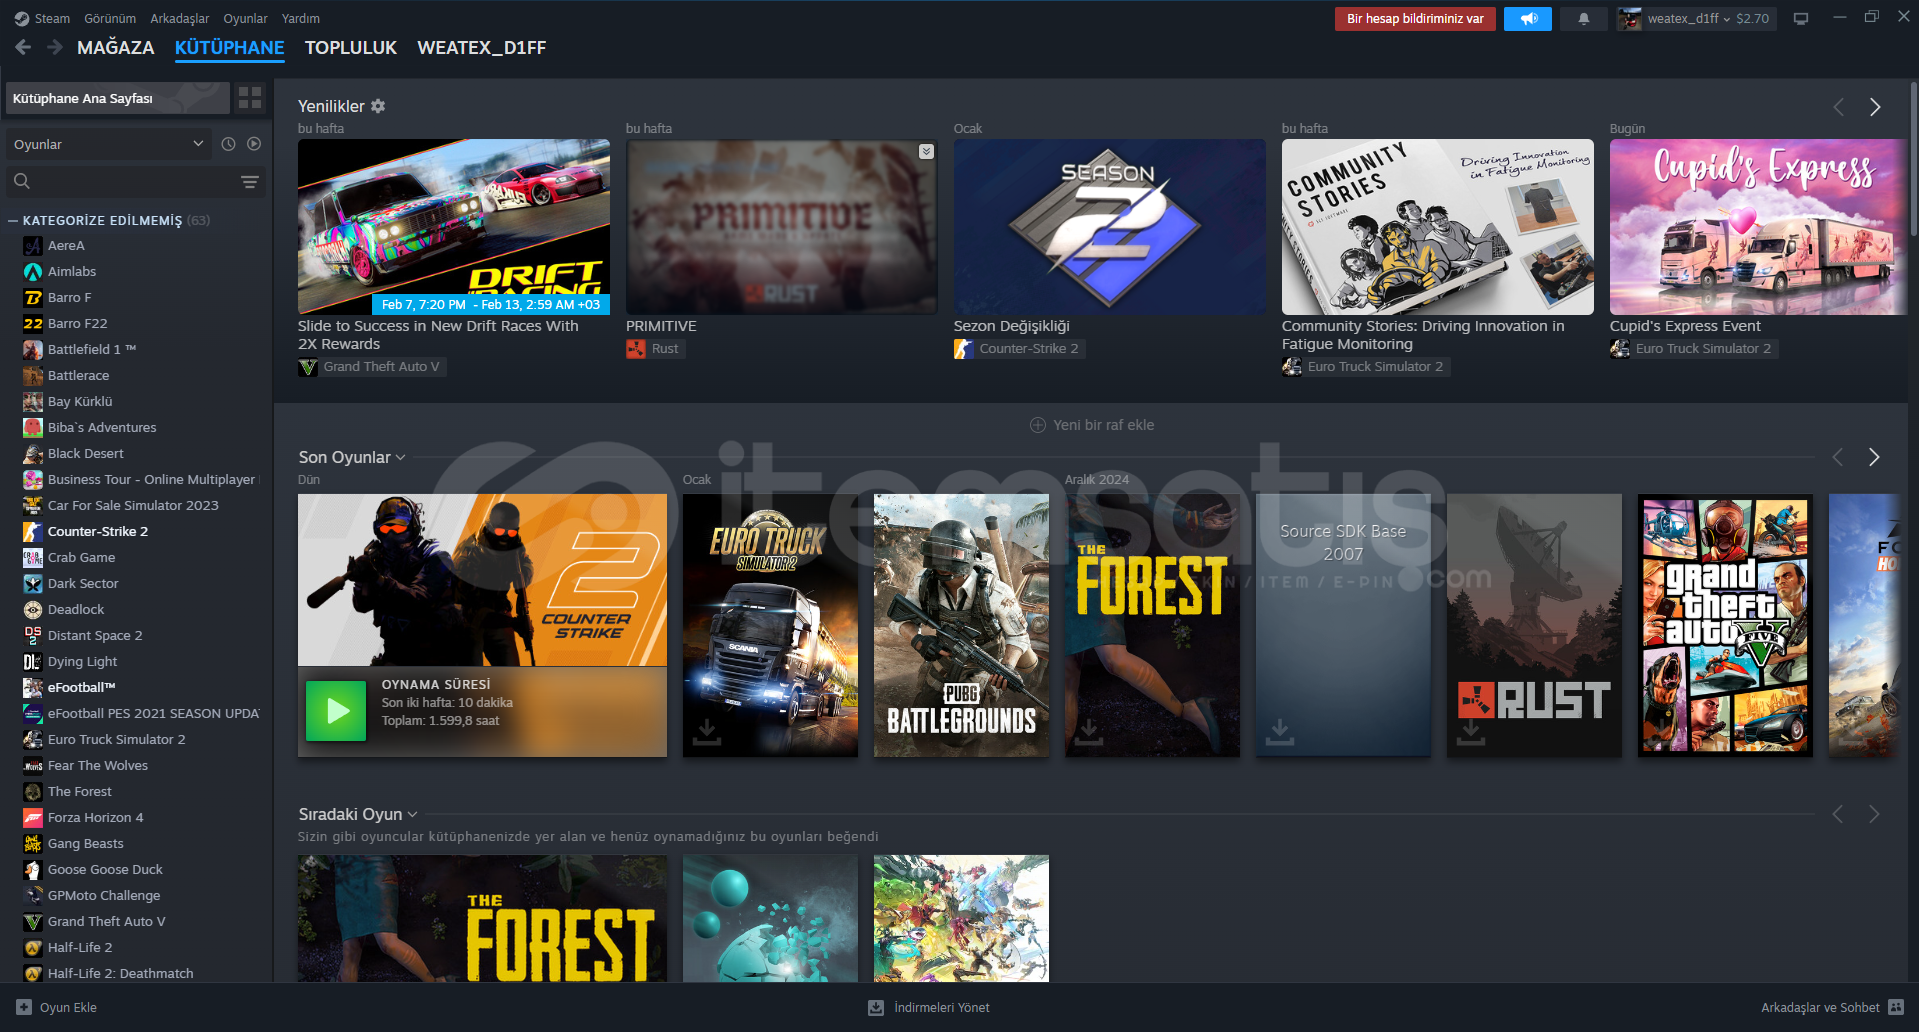Click the Rust cover download icon
Image resolution: width=1919 pixels, height=1032 pixels.
(x=1471, y=732)
